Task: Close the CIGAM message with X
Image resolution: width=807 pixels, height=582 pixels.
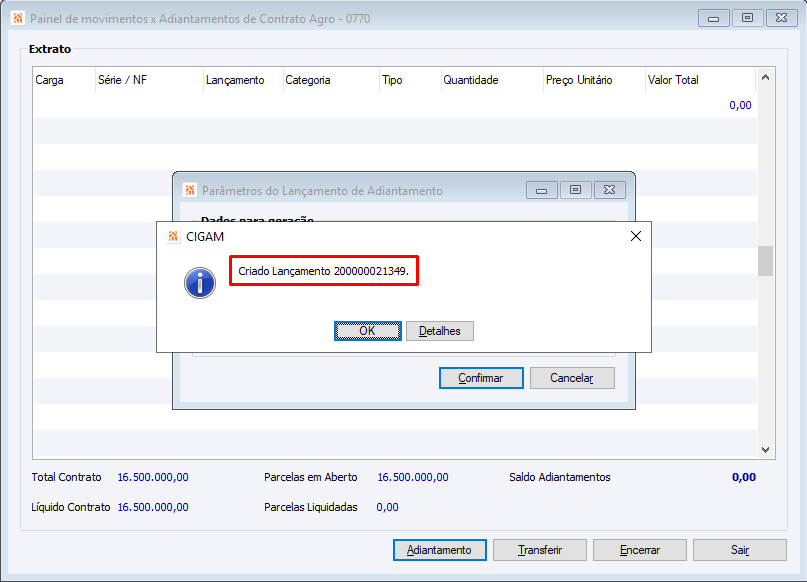Action: 636,236
